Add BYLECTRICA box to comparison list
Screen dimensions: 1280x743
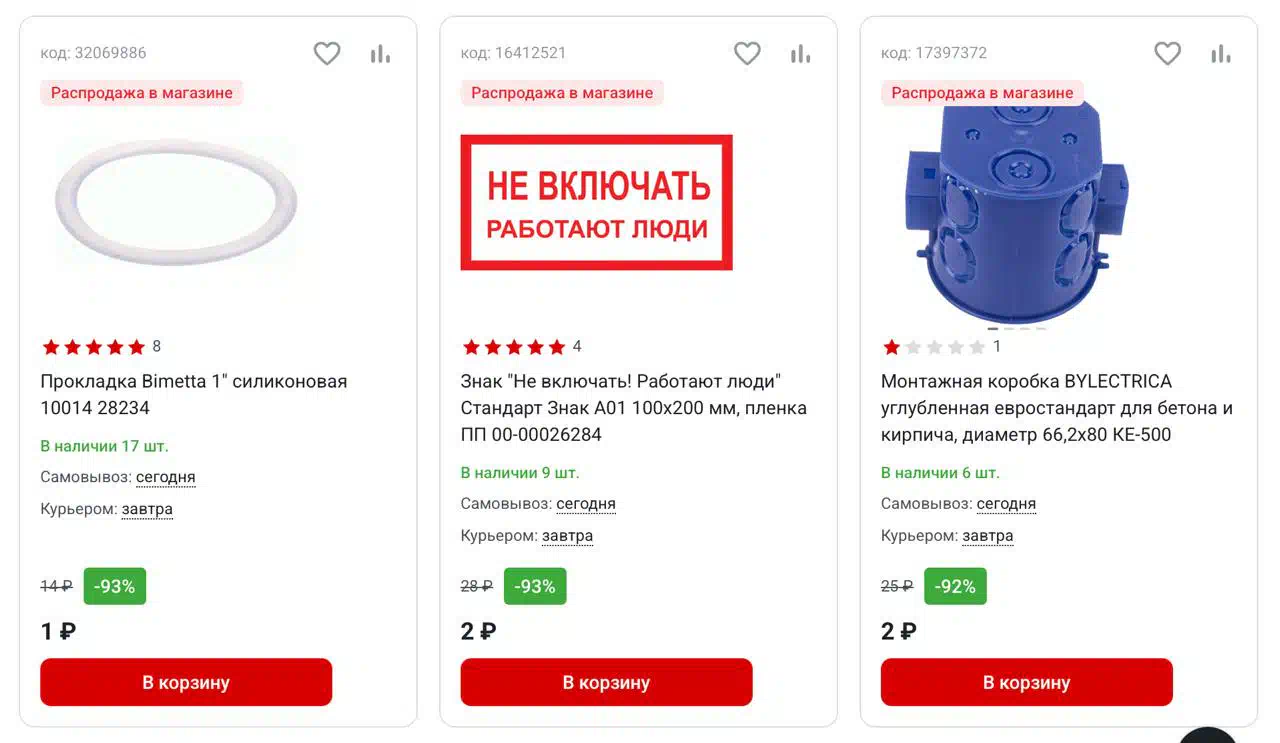click(x=1220, y=54)
